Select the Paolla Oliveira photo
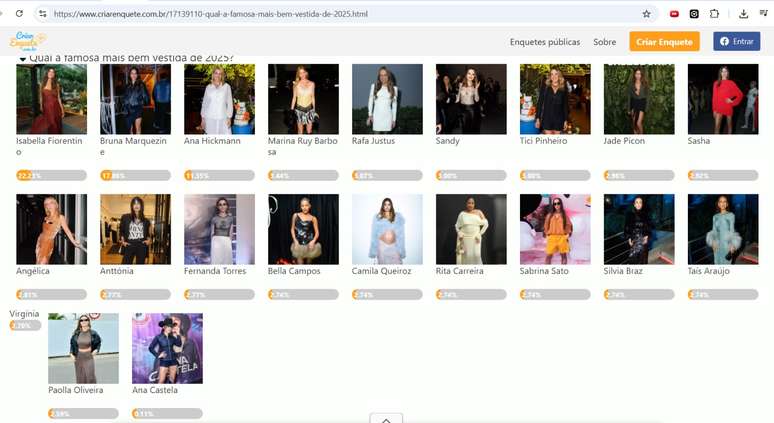The image size is (774, 423). [83, 348]
